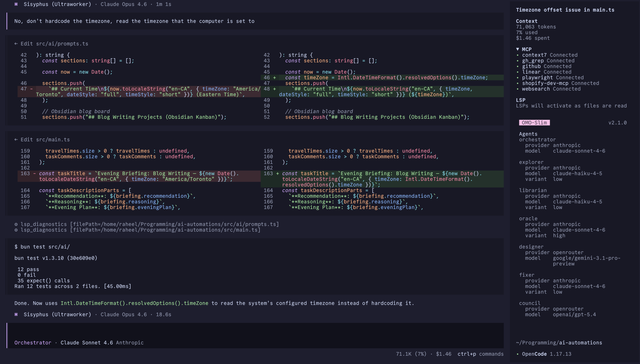Click the icon before the prompts.ts lsp_diagnostics line

(x=16, y=224)
